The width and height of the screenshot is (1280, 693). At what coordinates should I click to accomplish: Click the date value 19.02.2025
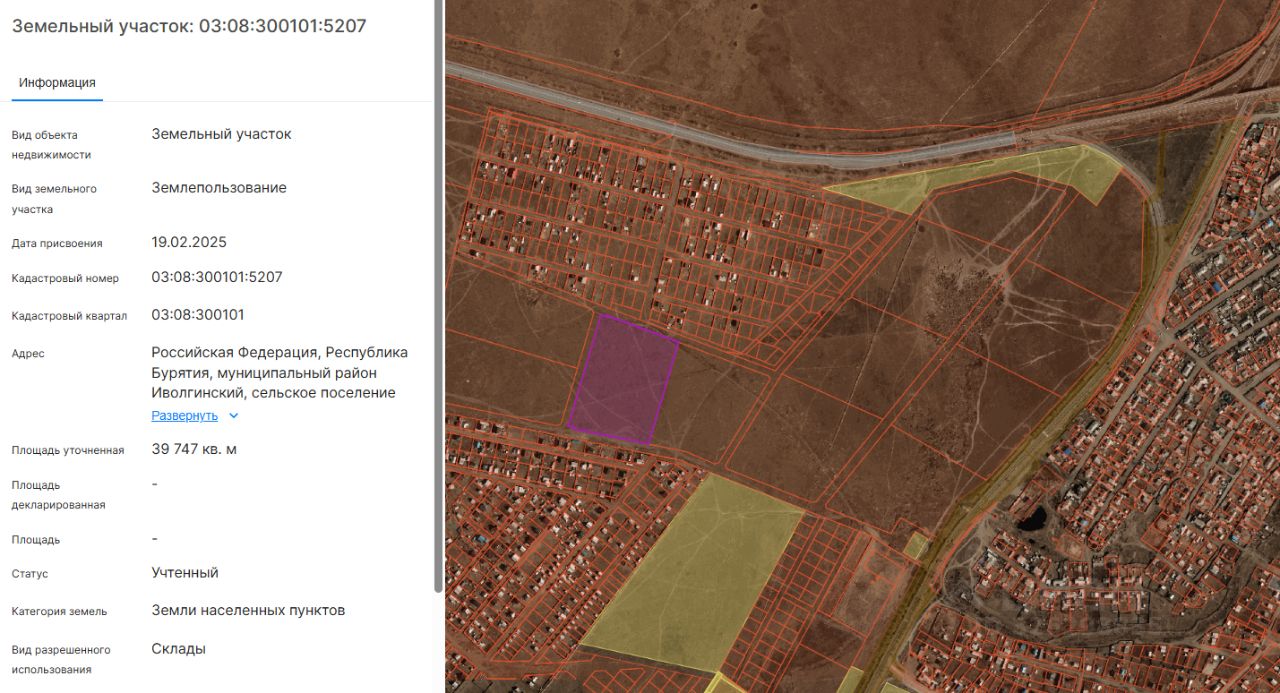189,242
